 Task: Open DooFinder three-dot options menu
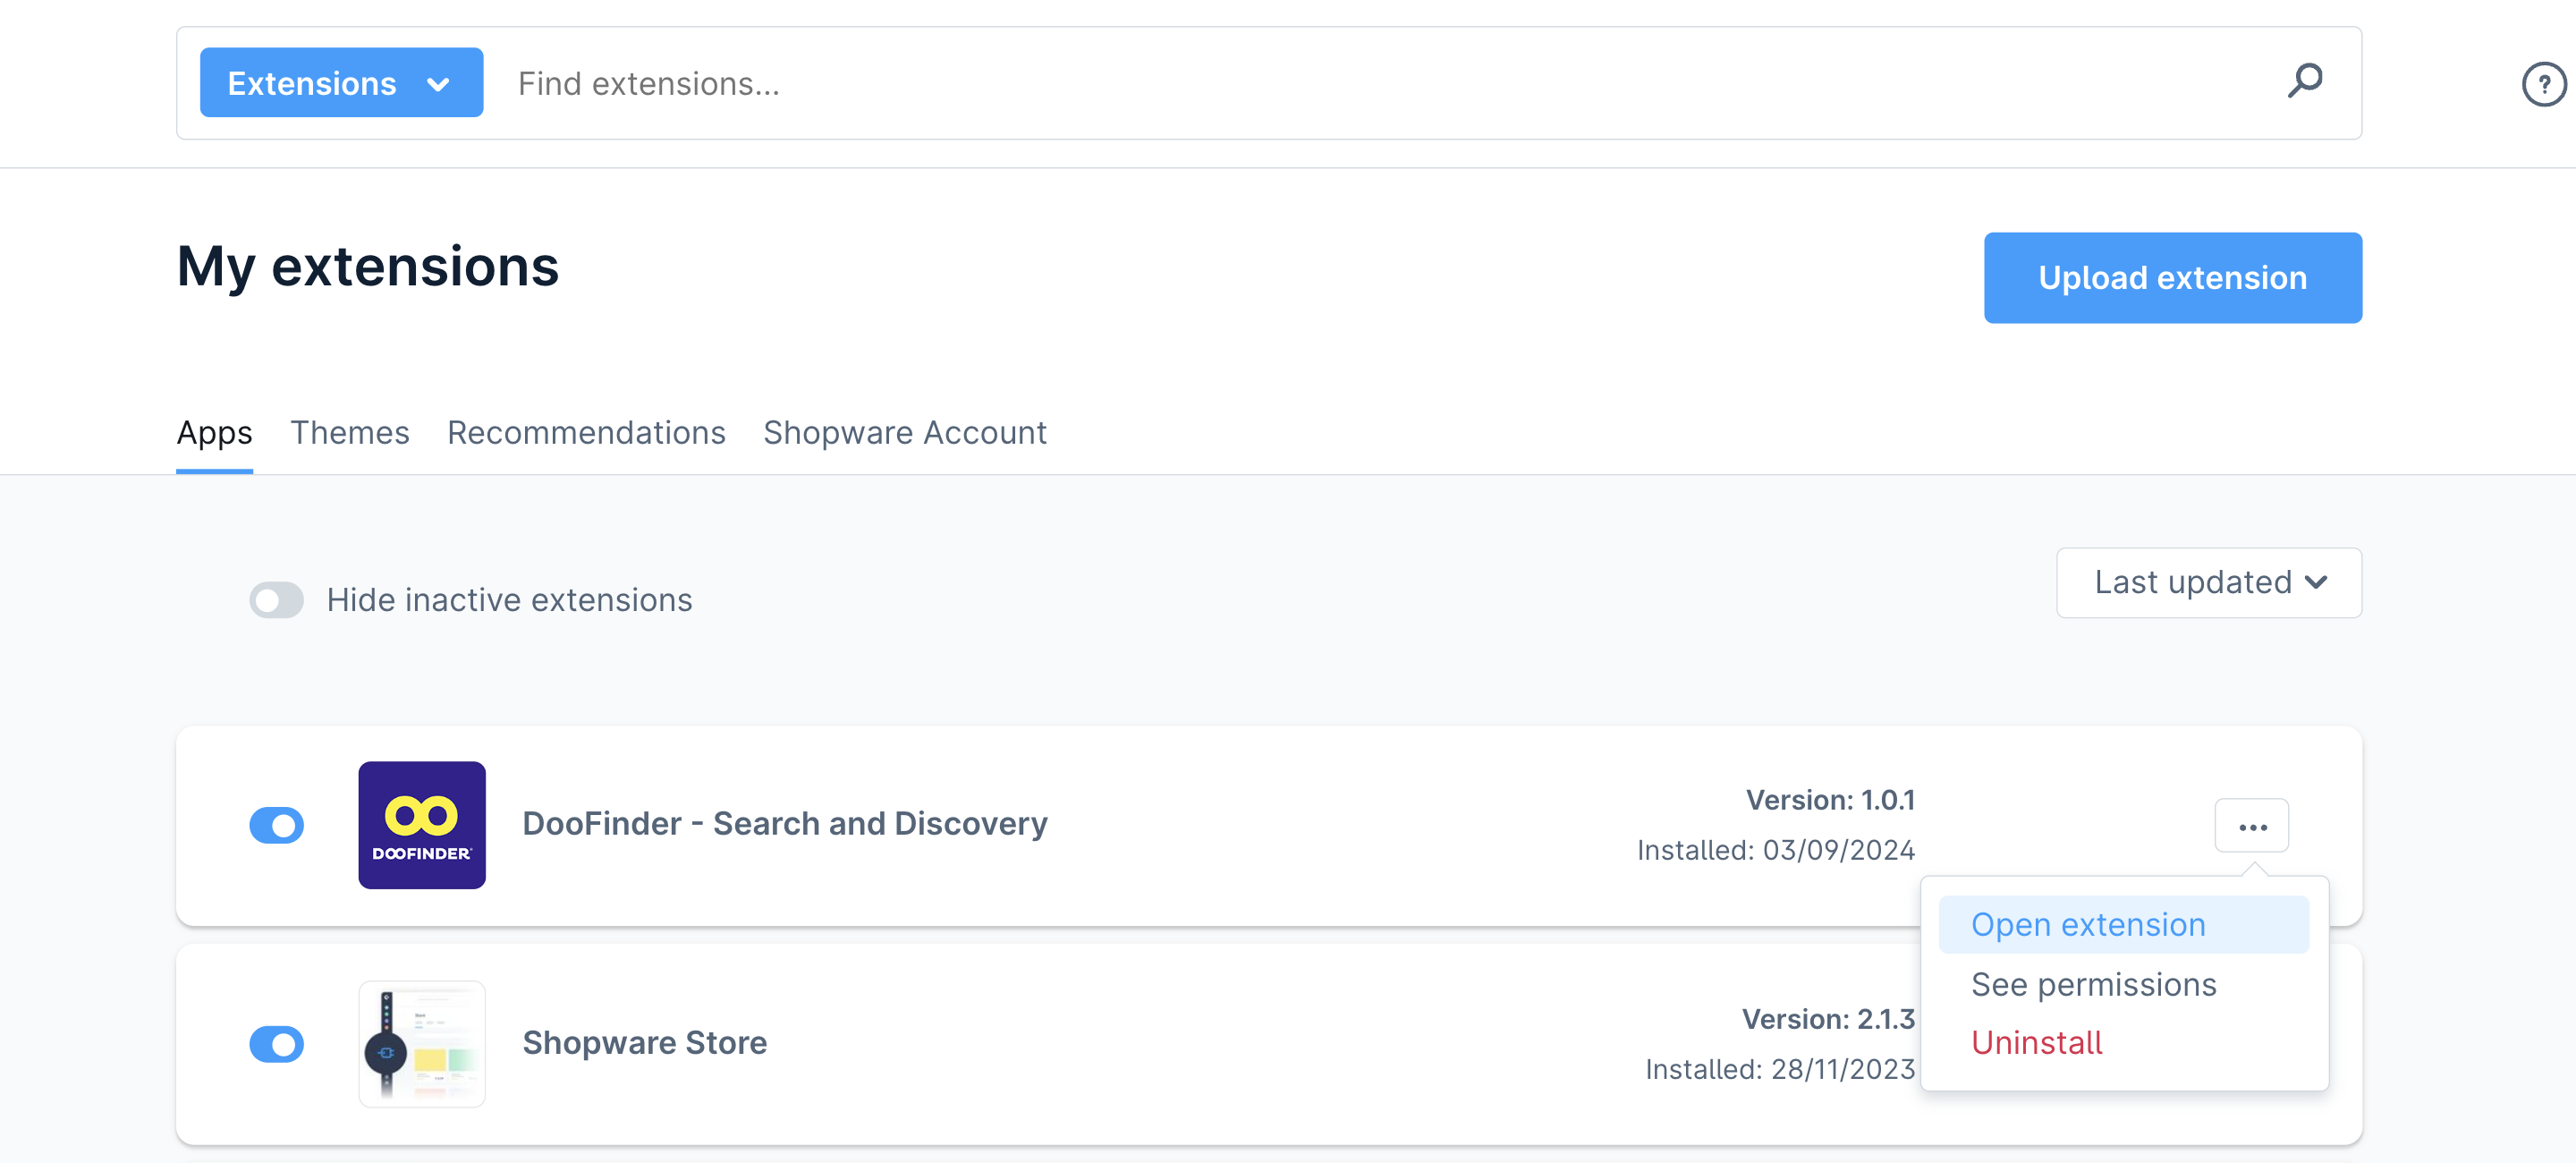2252,826
